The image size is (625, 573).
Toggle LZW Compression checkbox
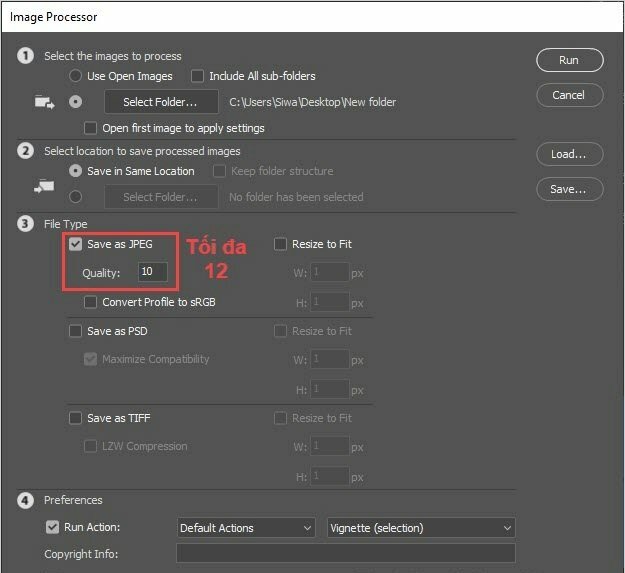(90, 446)
